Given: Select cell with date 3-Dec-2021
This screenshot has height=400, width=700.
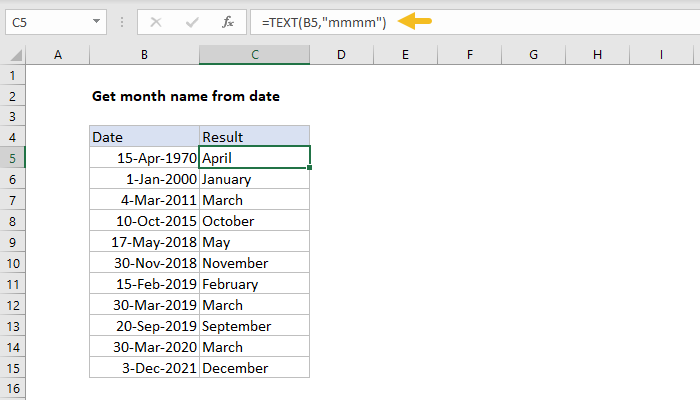Looking at the screenshot, I should click(x=144, y=368).
